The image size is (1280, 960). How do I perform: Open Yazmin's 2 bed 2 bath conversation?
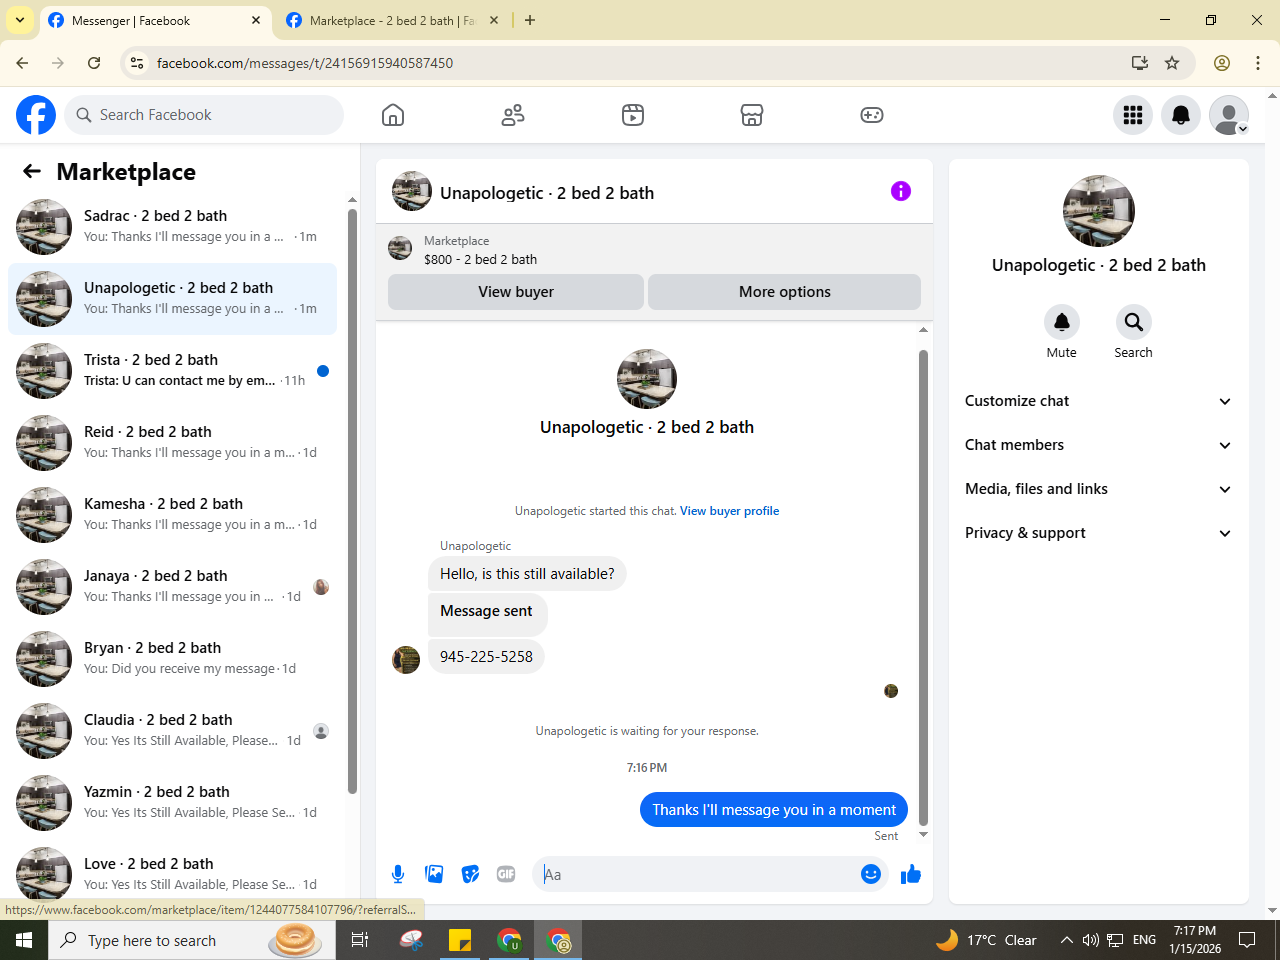point(172,803)
